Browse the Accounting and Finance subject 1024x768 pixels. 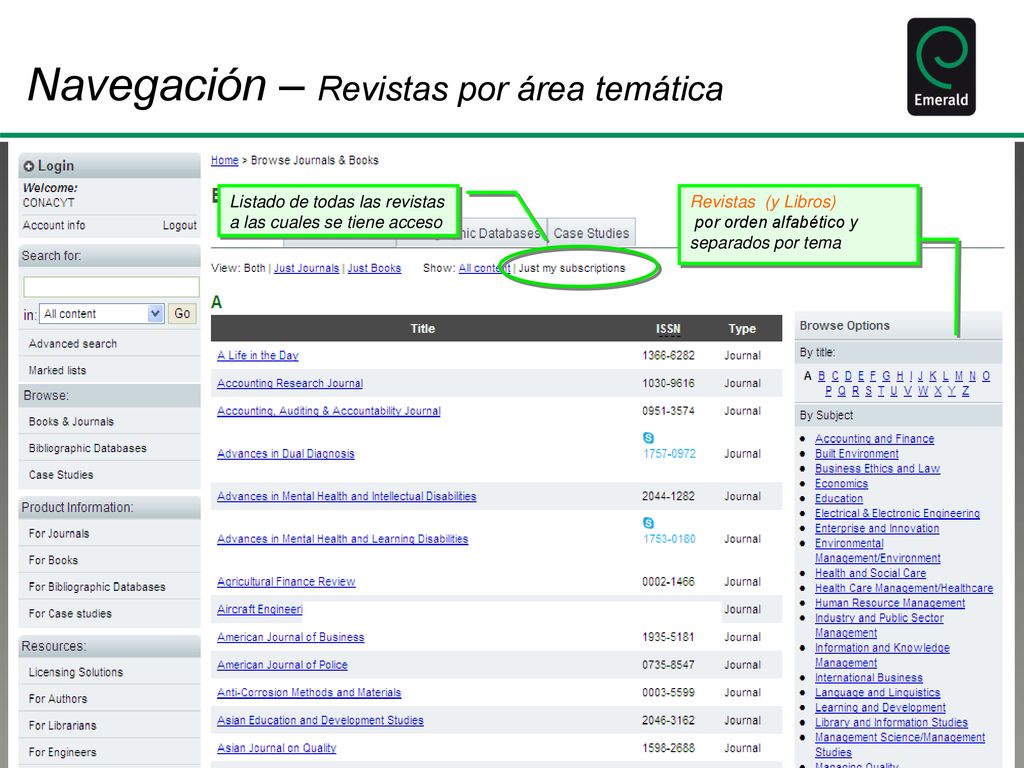(874, 439)
